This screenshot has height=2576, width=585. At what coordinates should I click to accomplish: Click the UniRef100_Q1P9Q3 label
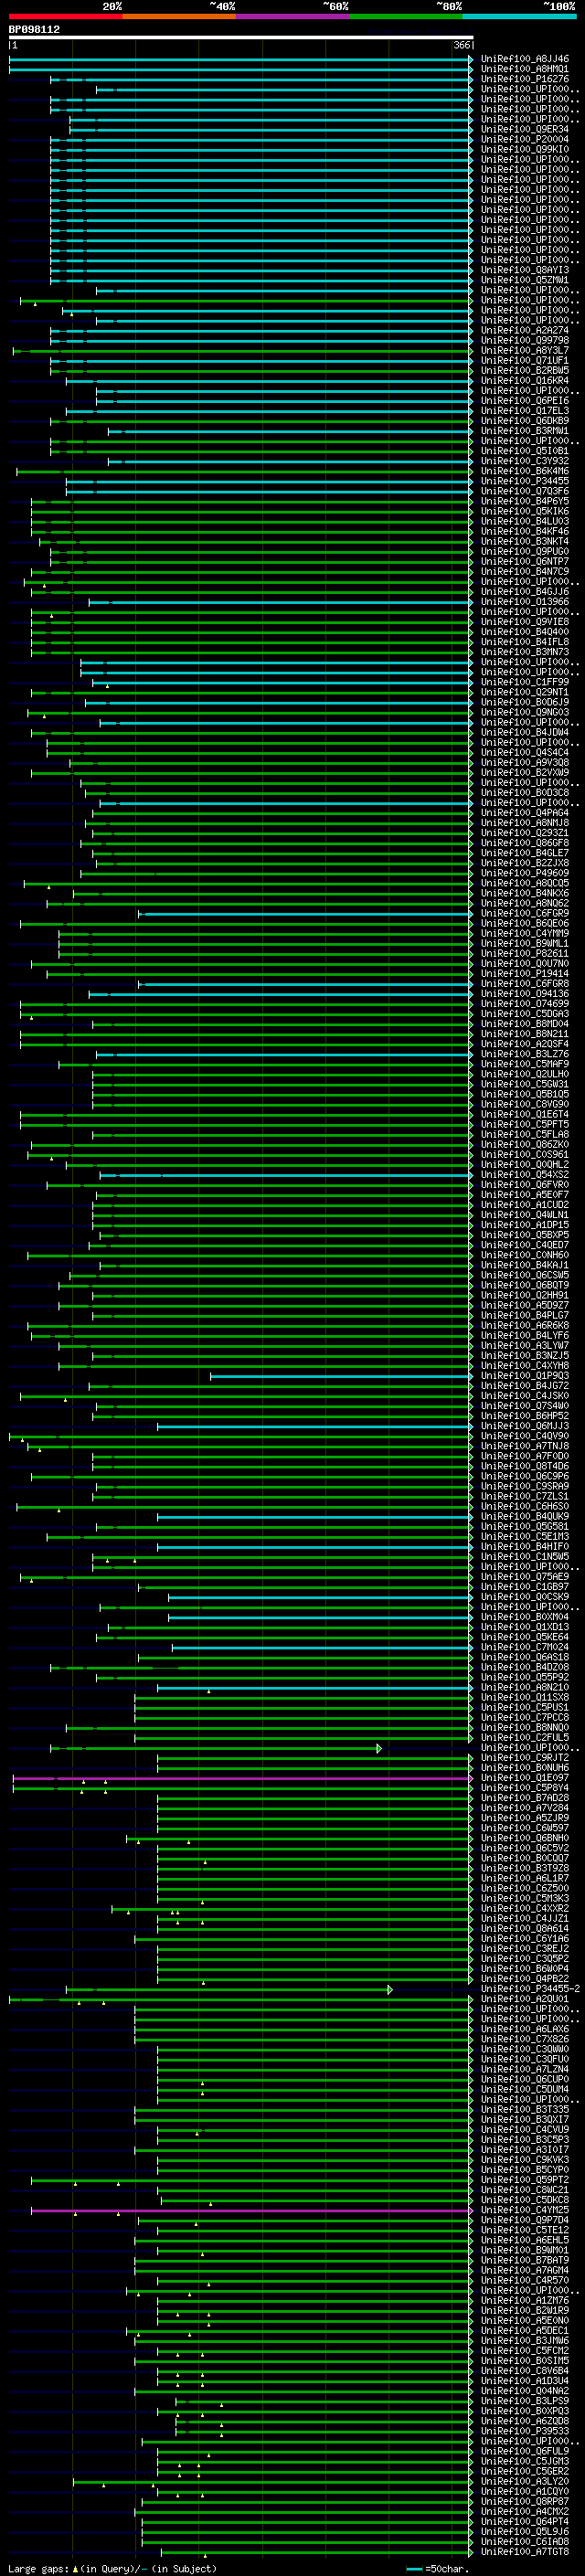524,1375
